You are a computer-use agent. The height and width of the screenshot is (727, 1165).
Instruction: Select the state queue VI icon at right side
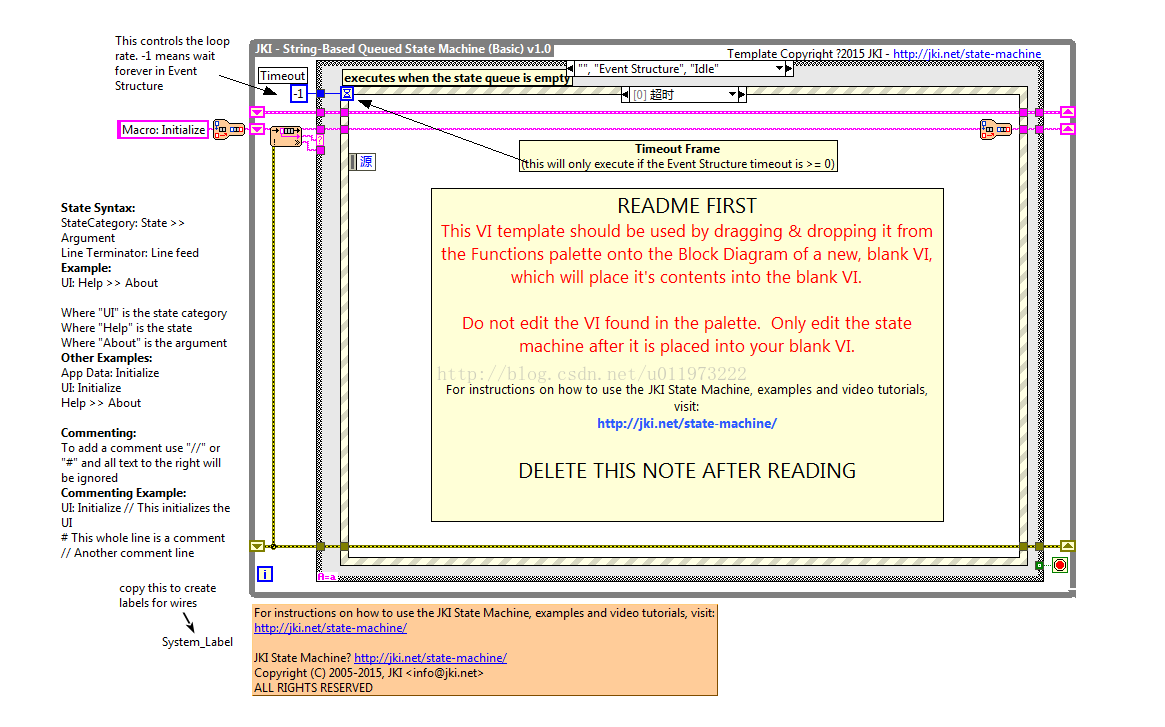(996, 129)
